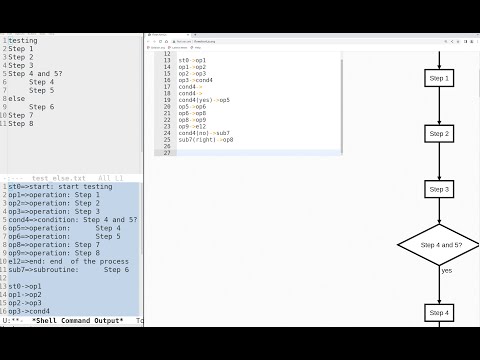
Task: Open a new browser tab
Action: 195,35
